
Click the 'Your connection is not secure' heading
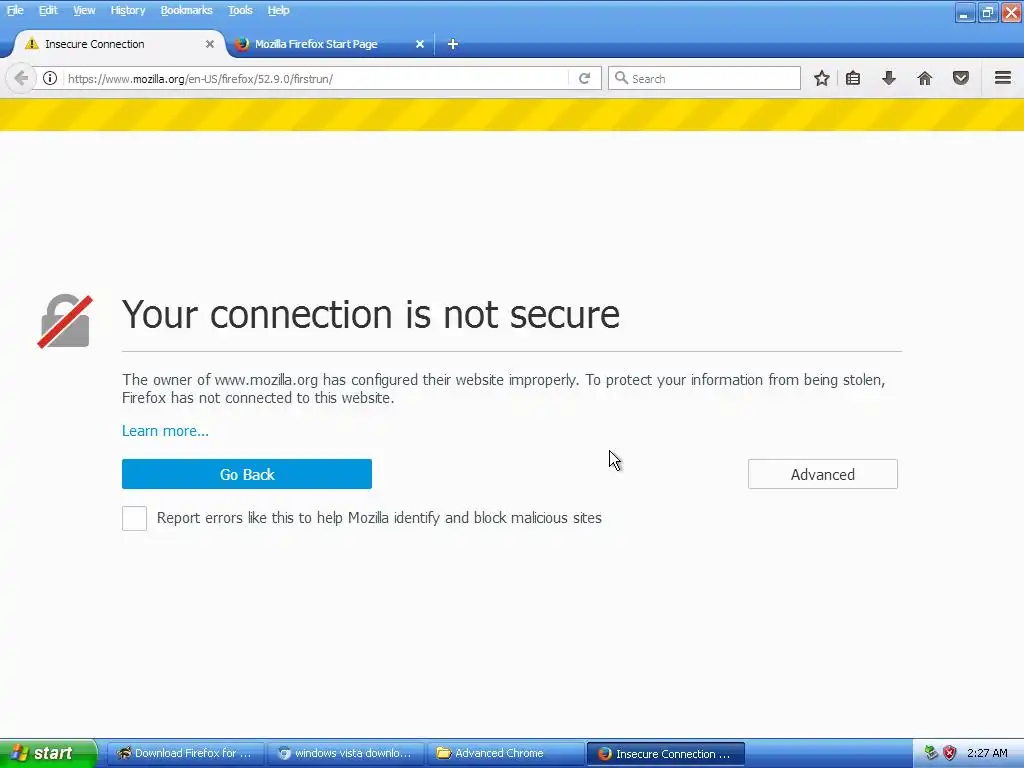pos(371,315)
